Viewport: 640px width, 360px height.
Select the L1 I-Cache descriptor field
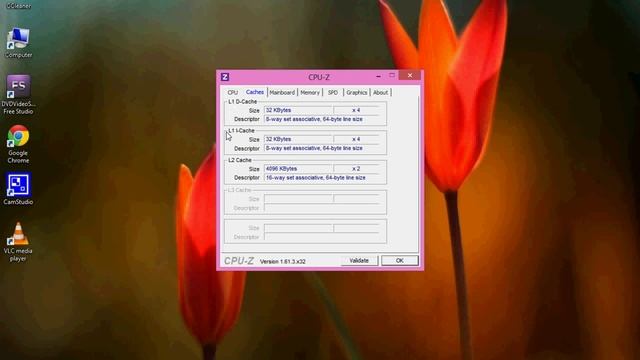pos(322,148)
